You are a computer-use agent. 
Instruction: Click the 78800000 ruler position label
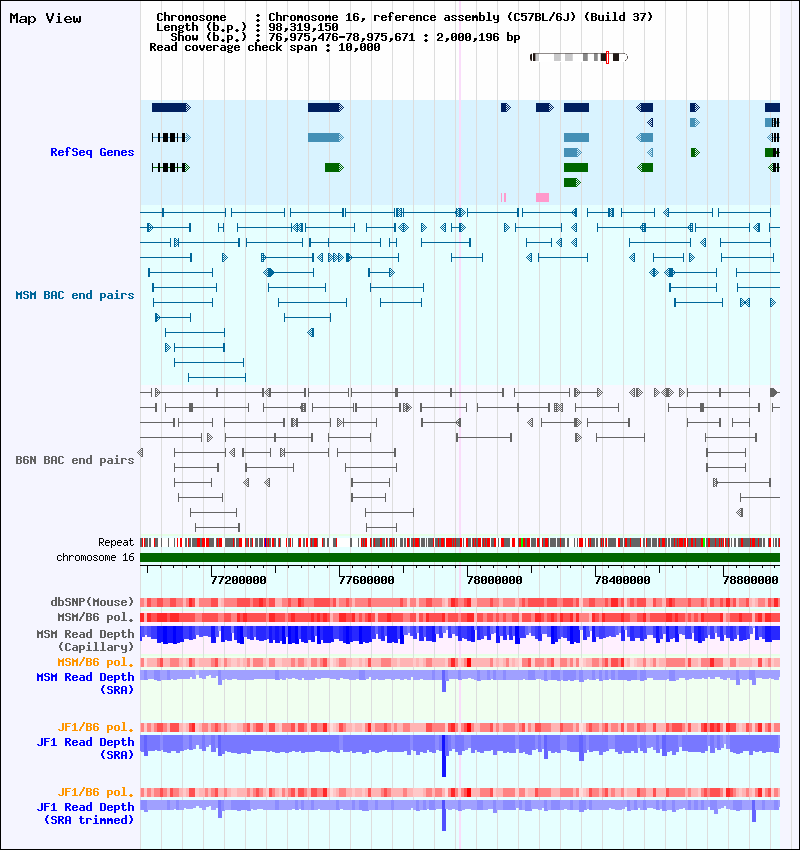[750, 580]
